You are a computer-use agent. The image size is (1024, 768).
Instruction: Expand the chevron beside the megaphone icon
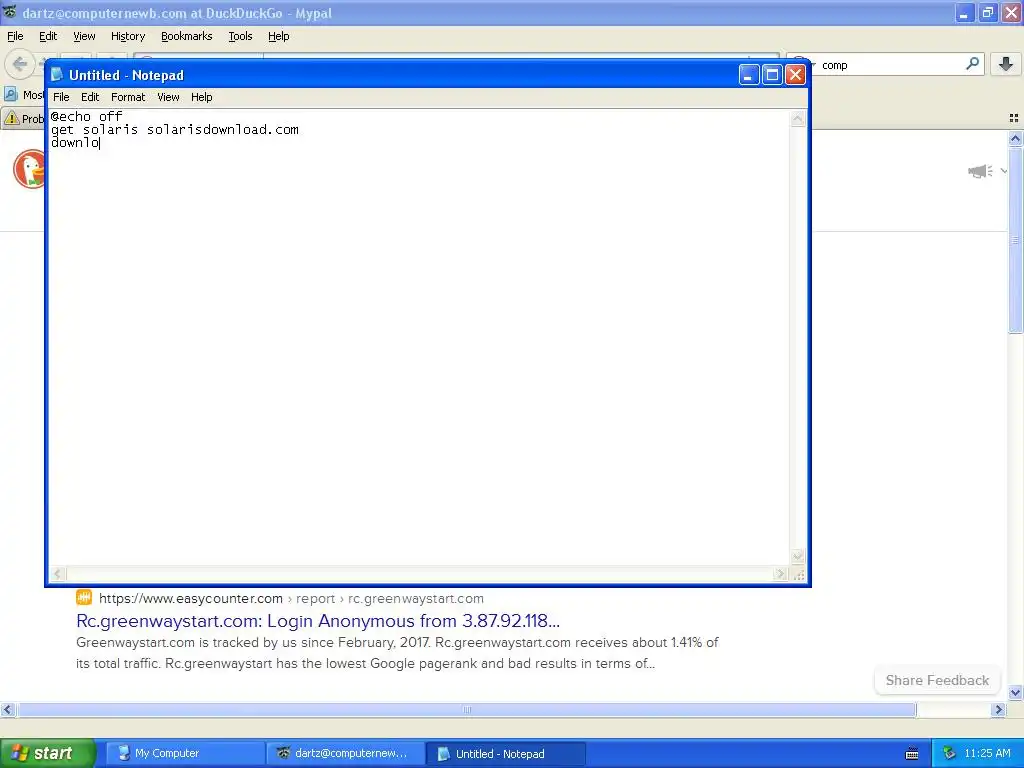point(1004,171)
